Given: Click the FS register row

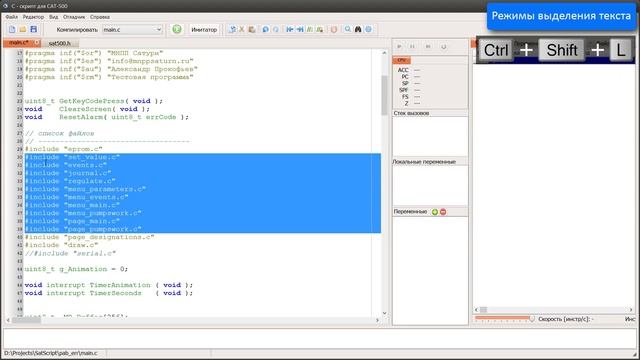Looking at the screenshot, I should click(x=410, y=96).
